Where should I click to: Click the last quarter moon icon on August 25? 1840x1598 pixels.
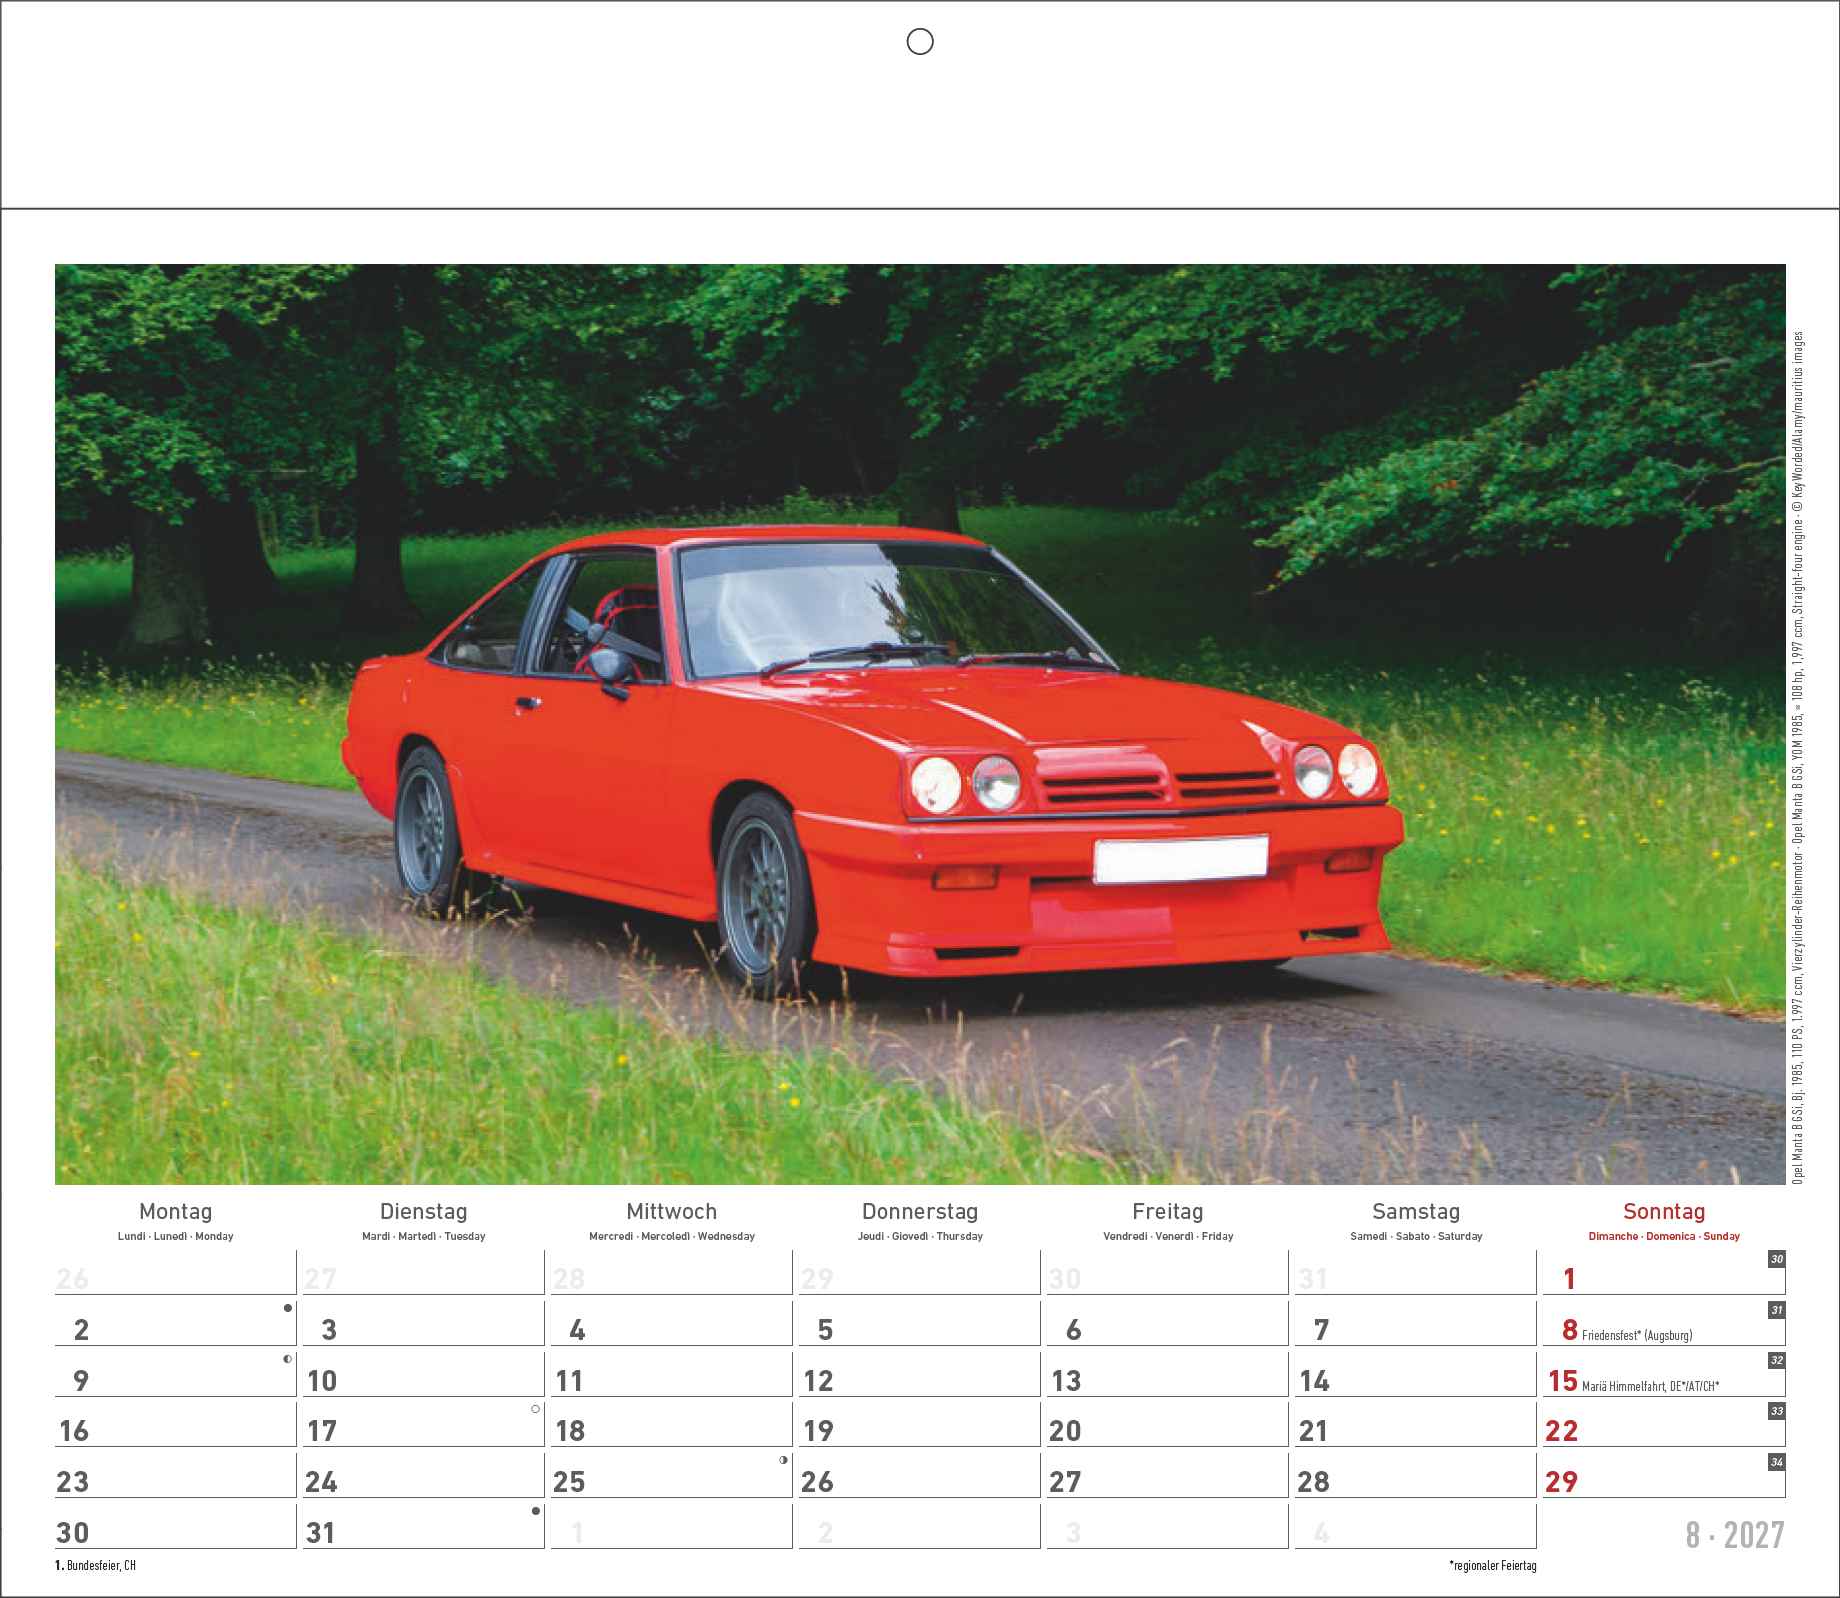[x=784, y=1460]
